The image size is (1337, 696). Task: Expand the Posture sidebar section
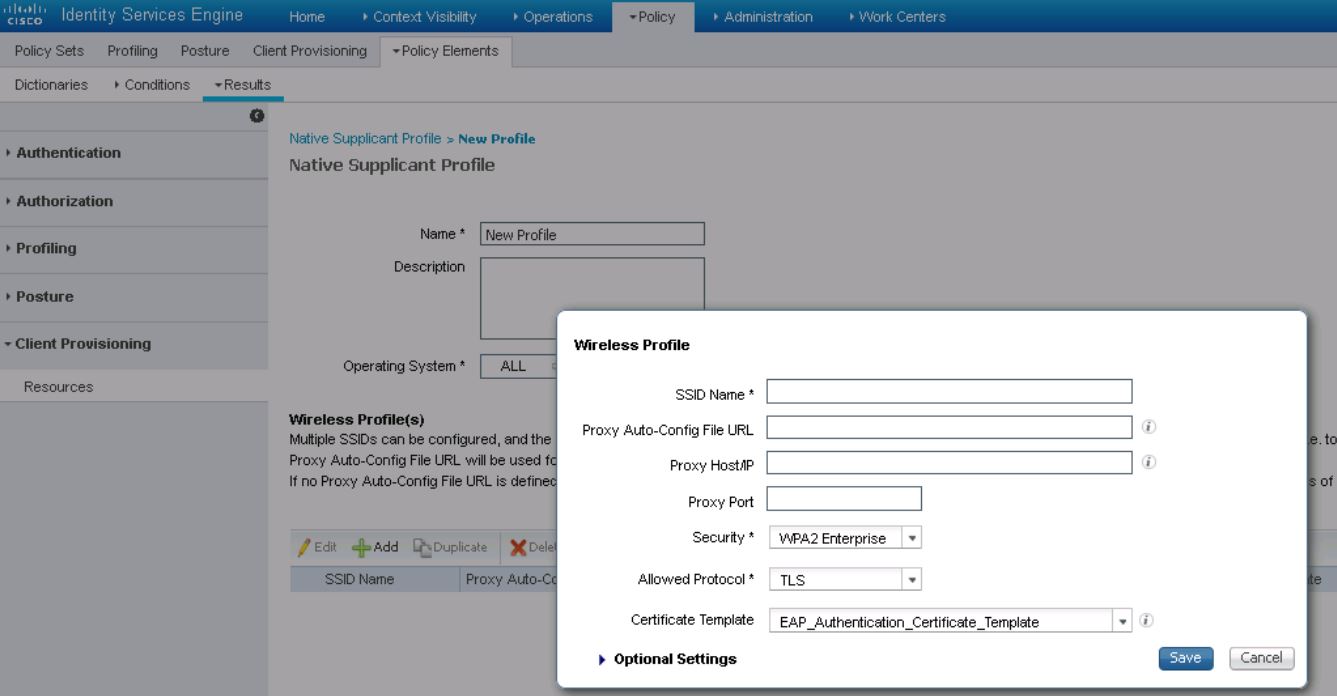pyautogui.click(x=134, y=297)
